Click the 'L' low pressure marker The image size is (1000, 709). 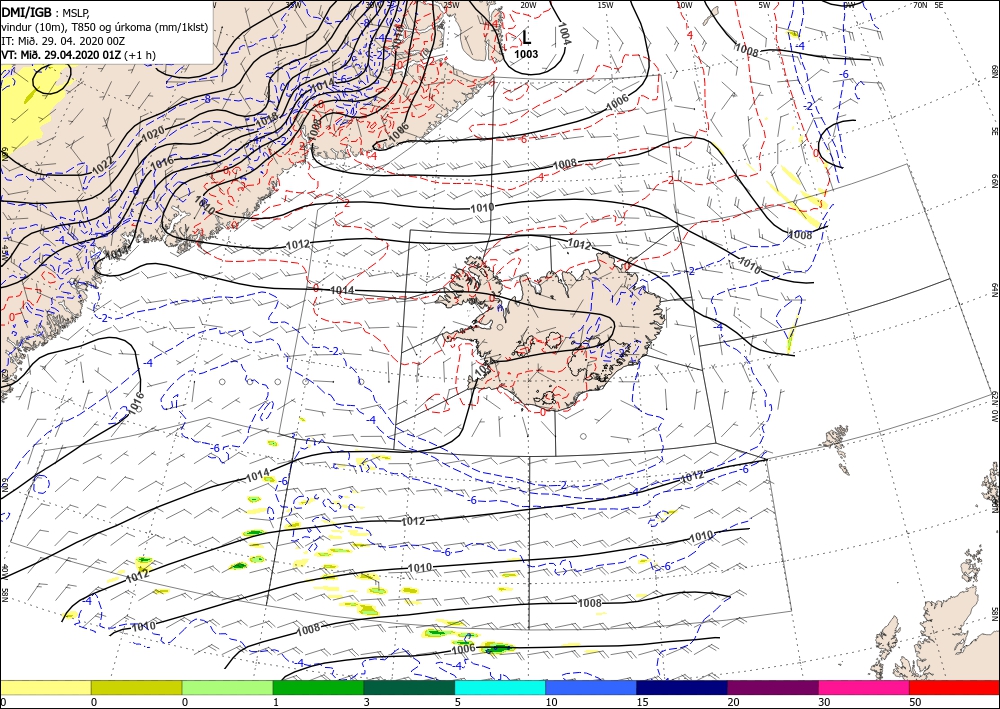[526, 38]
